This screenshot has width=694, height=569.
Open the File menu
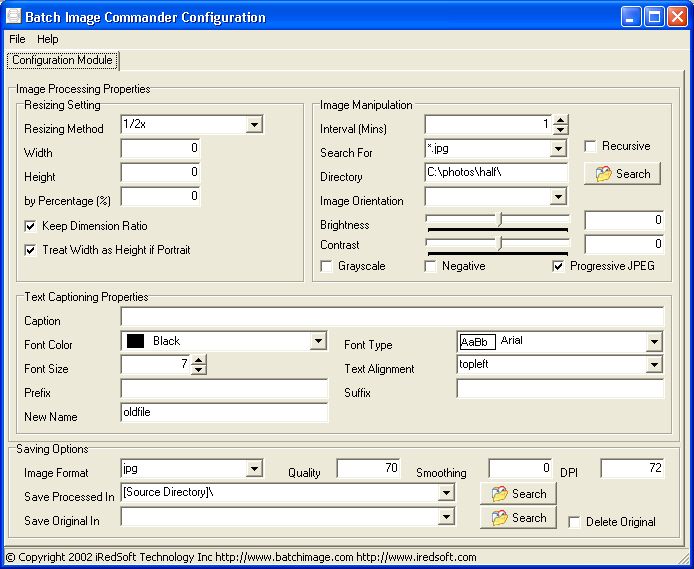click(x=17, y=39)
